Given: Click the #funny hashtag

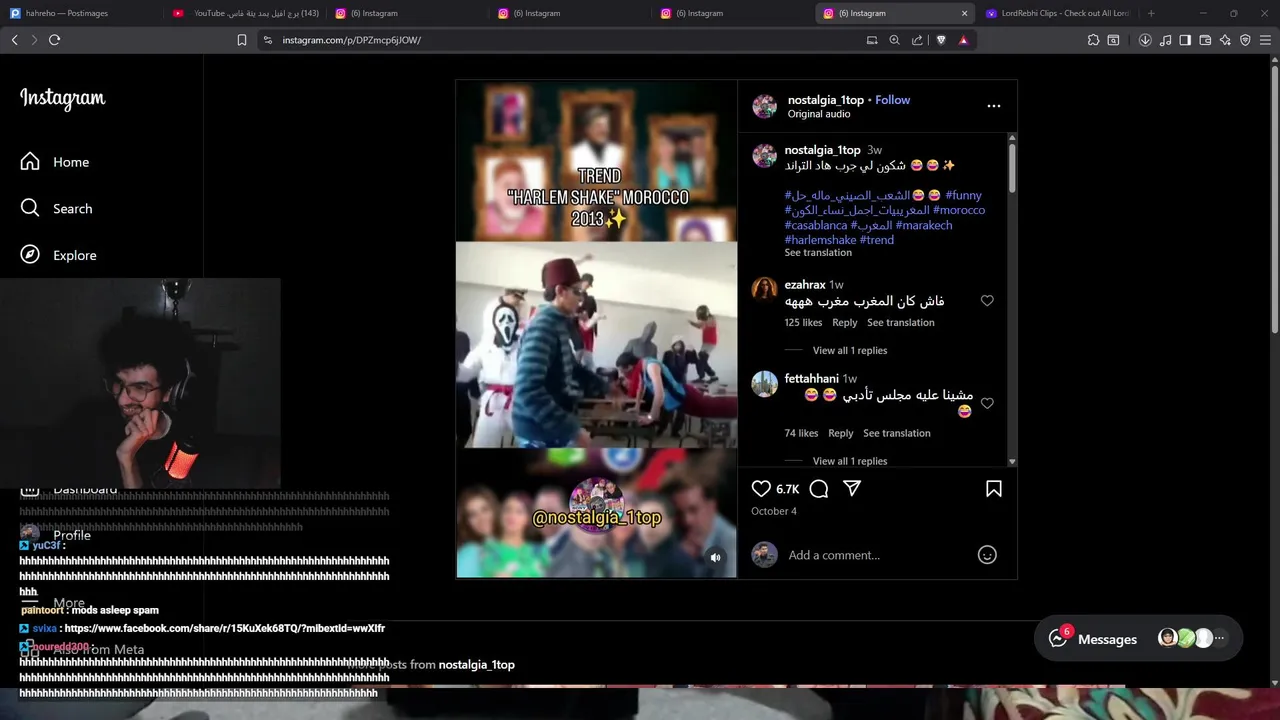Looking at the screenshot, I should click(x=964, y=195).
